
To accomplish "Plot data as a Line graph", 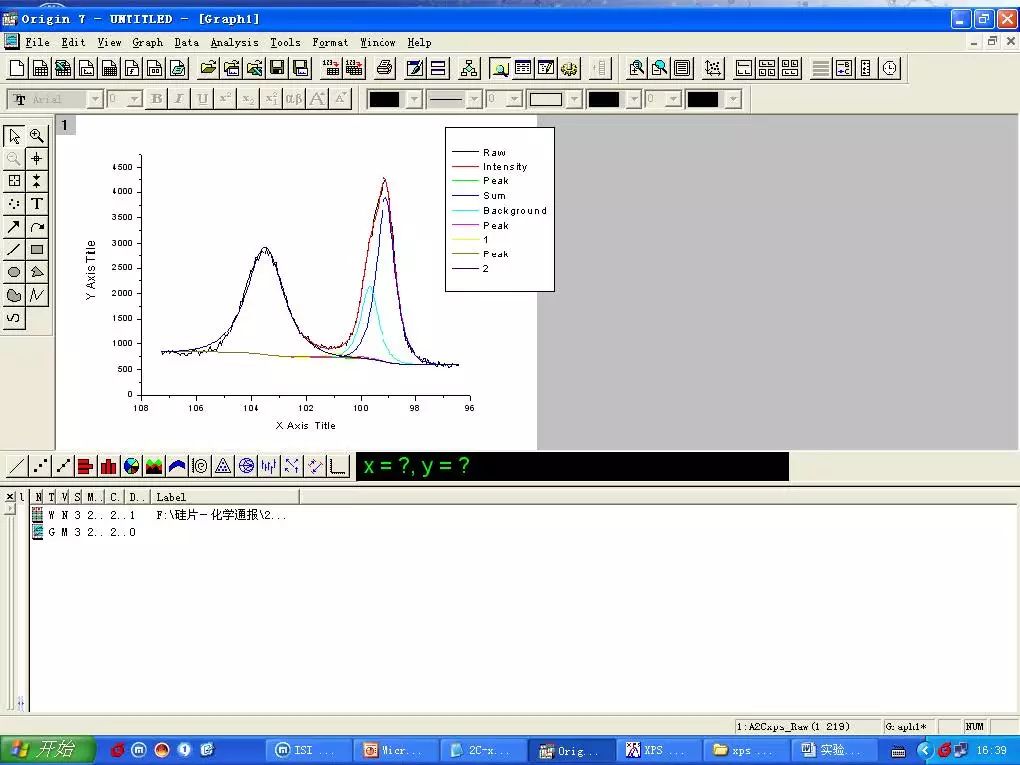I will [18, 466].
